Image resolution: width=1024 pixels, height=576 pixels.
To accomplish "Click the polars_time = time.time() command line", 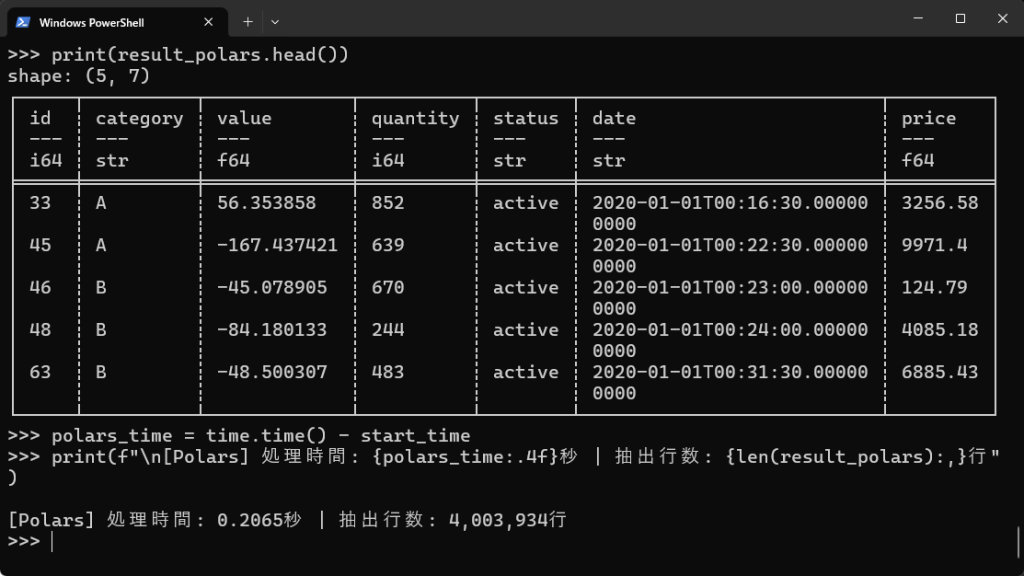I will (260, 436).
